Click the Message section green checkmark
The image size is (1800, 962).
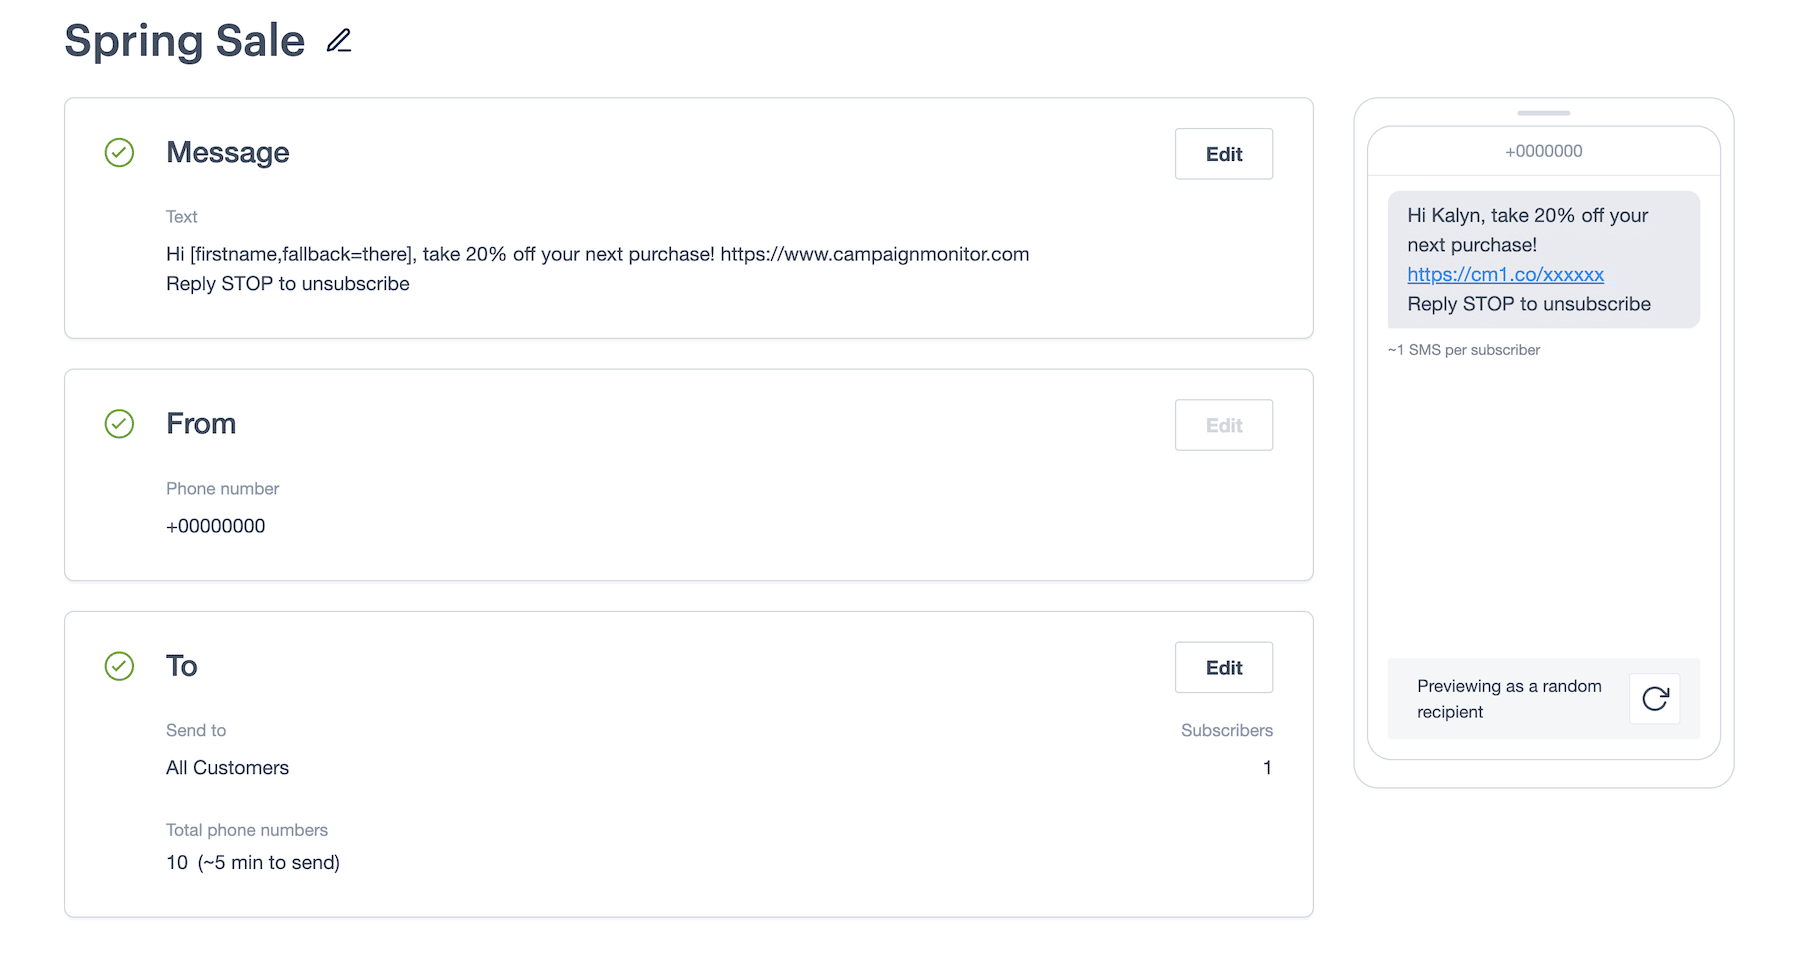119,153
